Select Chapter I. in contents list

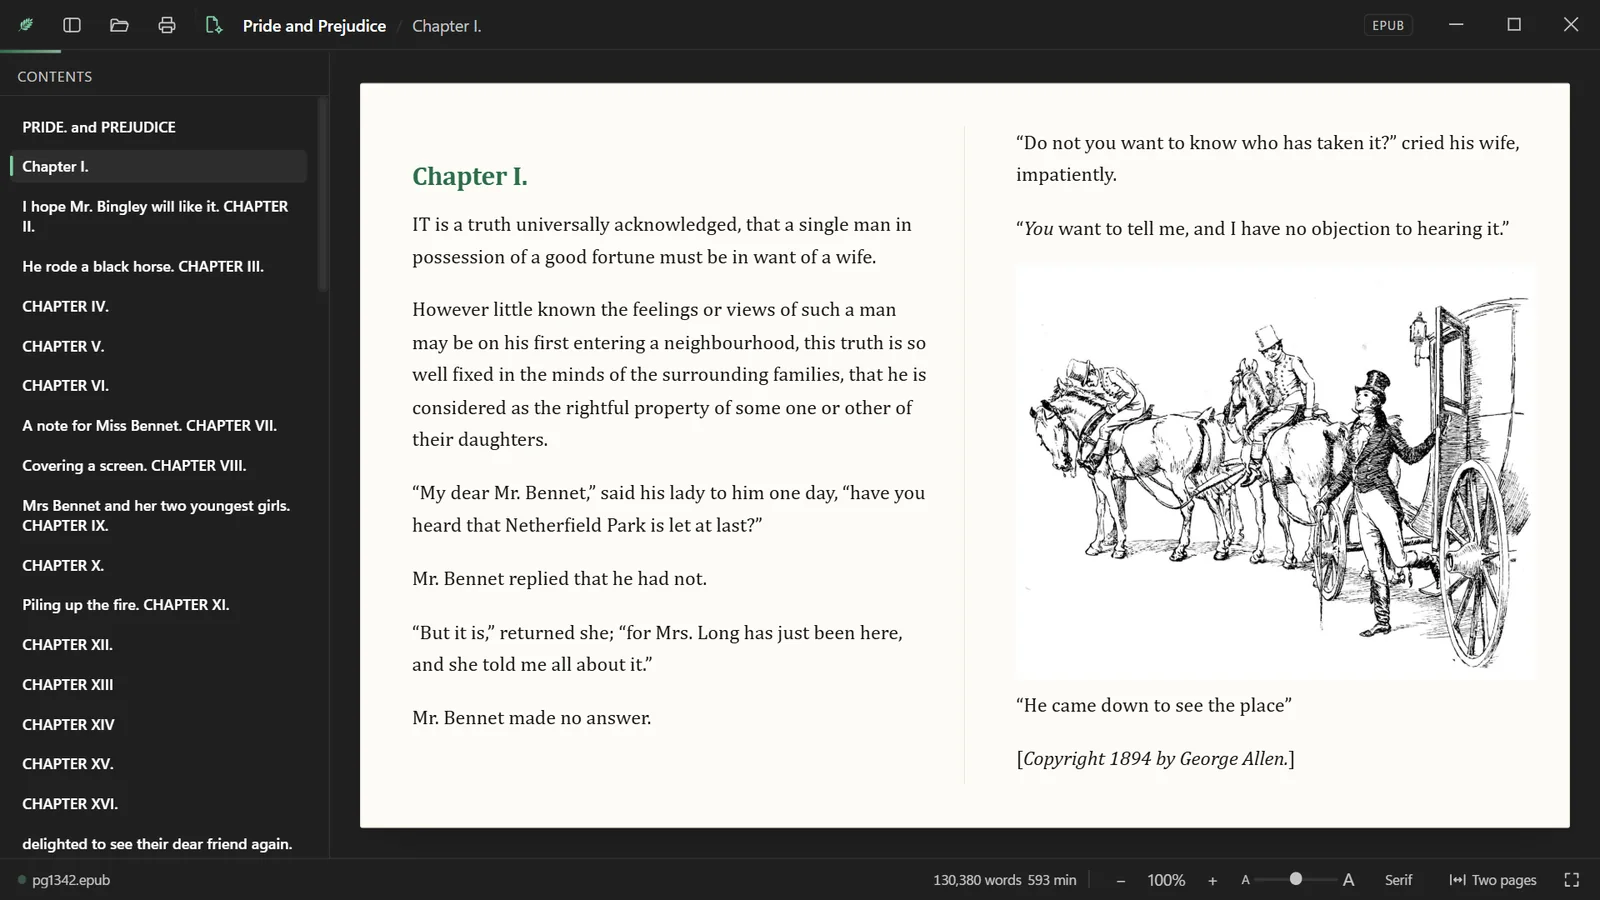pos(159,167)
